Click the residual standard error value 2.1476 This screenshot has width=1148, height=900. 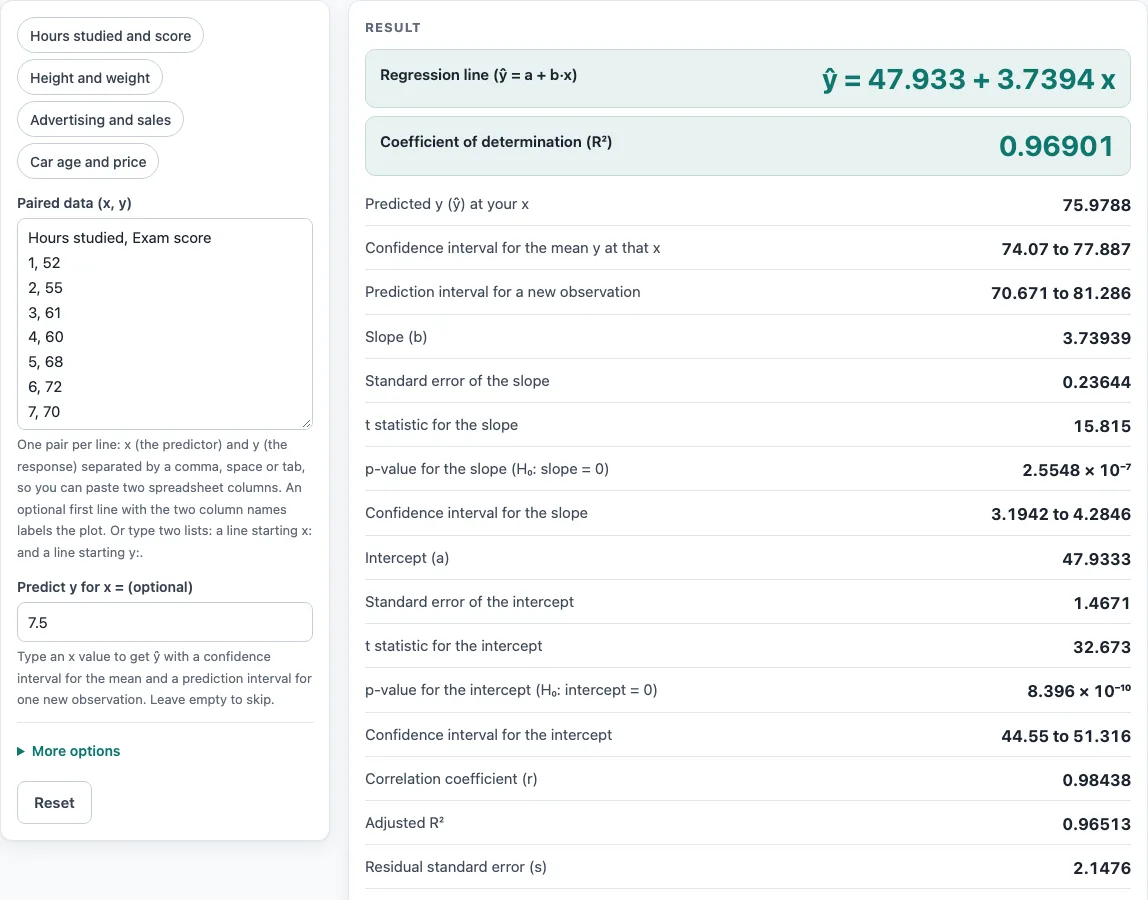[x=1102, y=868]
